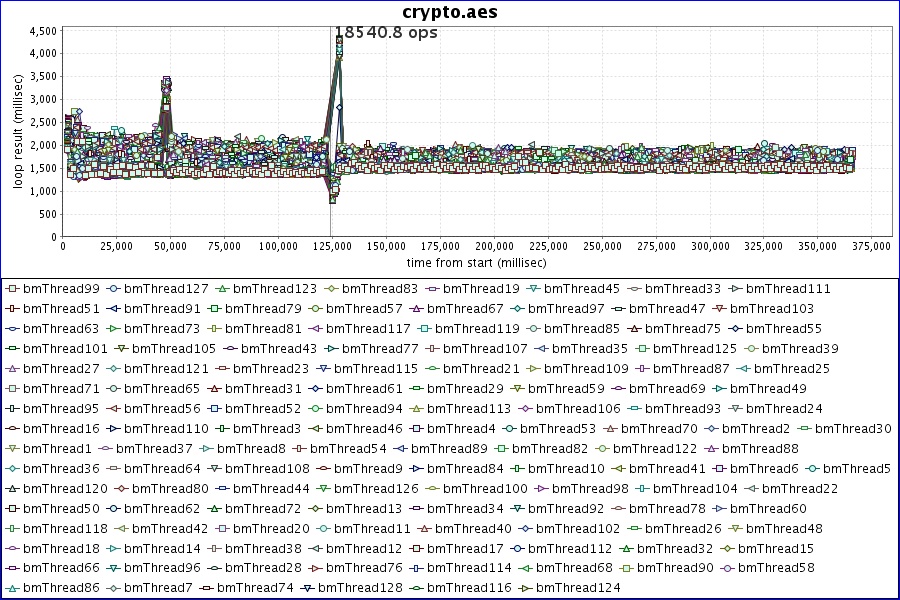
Task: Click the bmThread99 legend marker icon
Action: [x=12, y=289]
